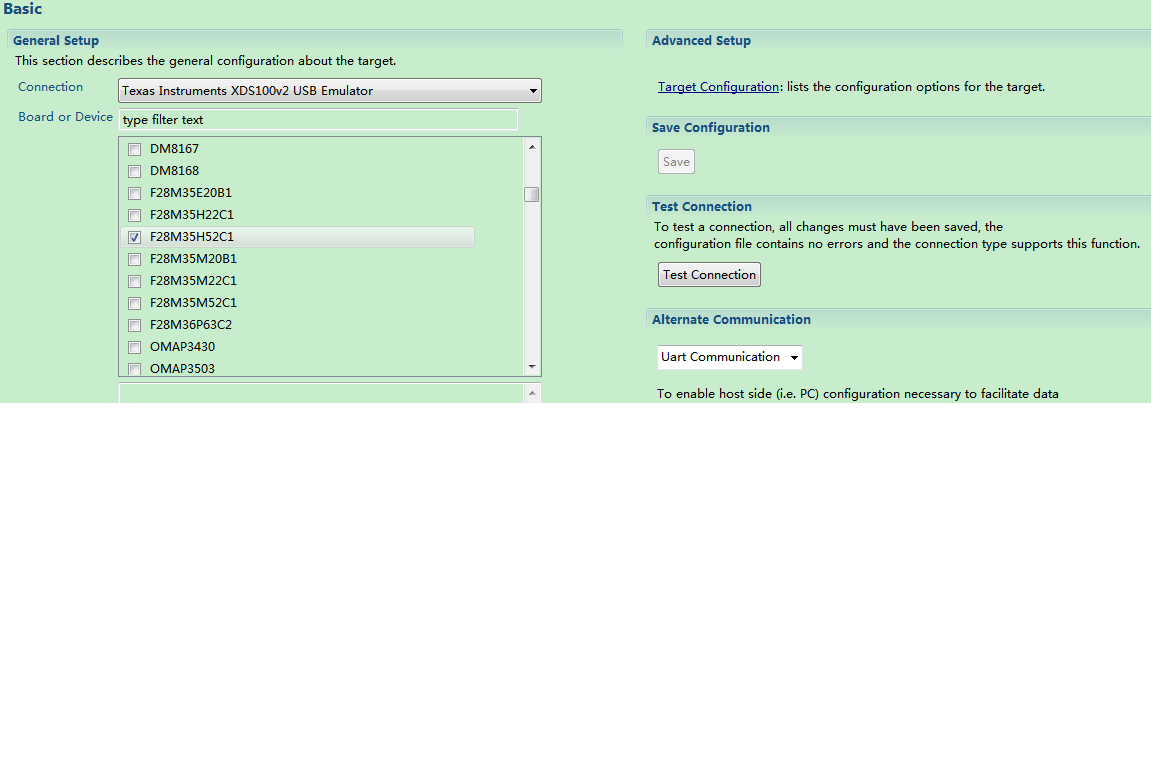Image resolution: width=1169 pixels, height=780 pixels.
Task: Click the Save button
Action: coord(676,162)
